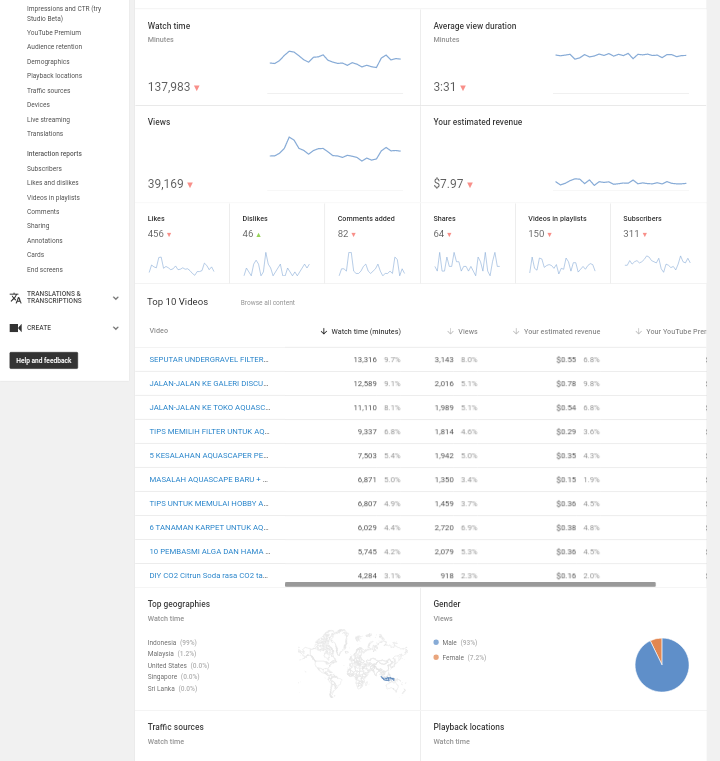Click sort arrow beside Your YouTube Premium column
This screenshot has width=720, height=761.
click(638, 331)
